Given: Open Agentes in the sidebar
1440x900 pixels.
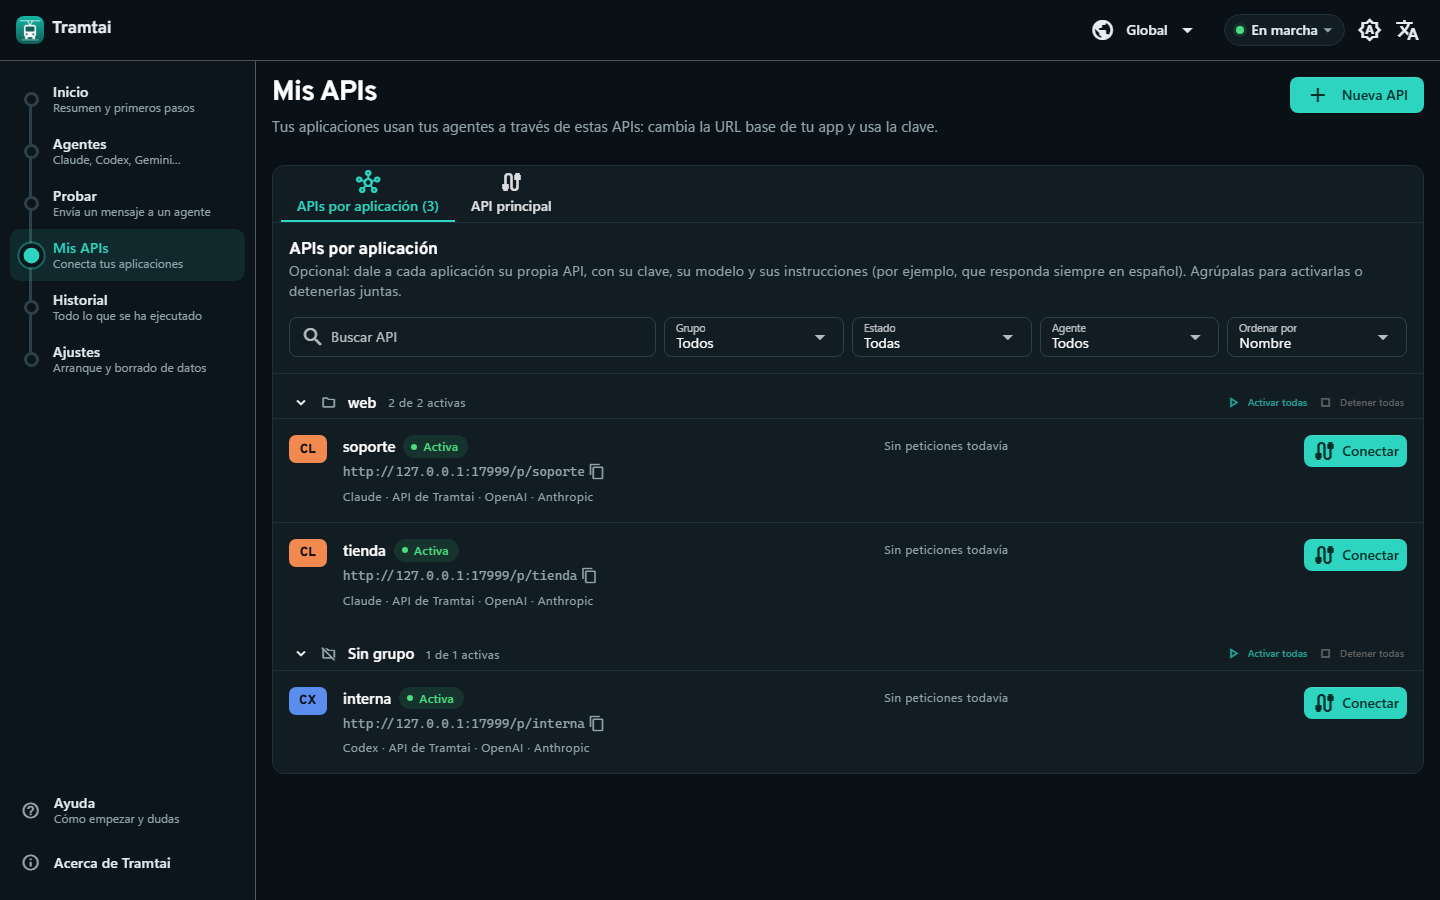Looking at the screenshot, I should (128, 151).
